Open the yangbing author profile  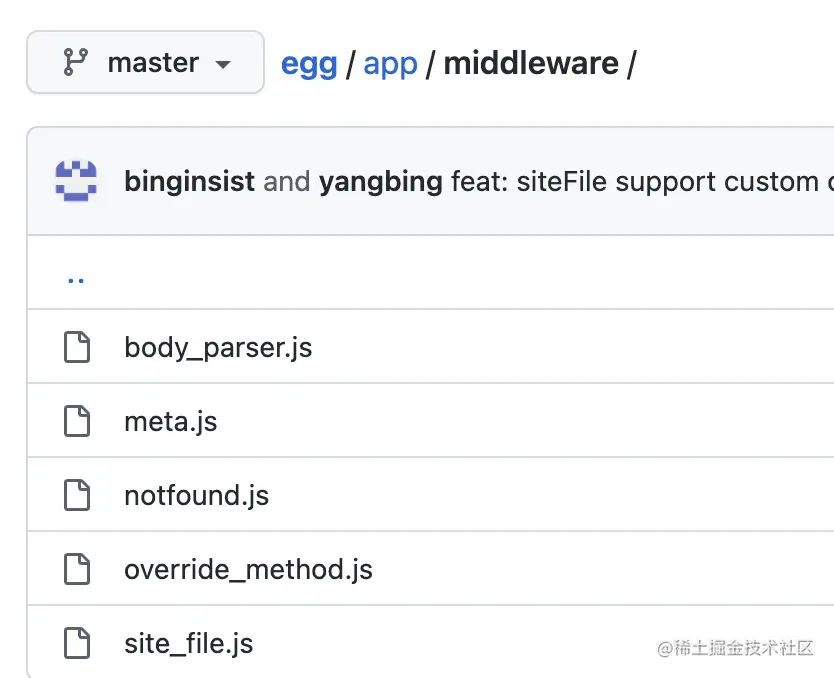pos(380,182)
